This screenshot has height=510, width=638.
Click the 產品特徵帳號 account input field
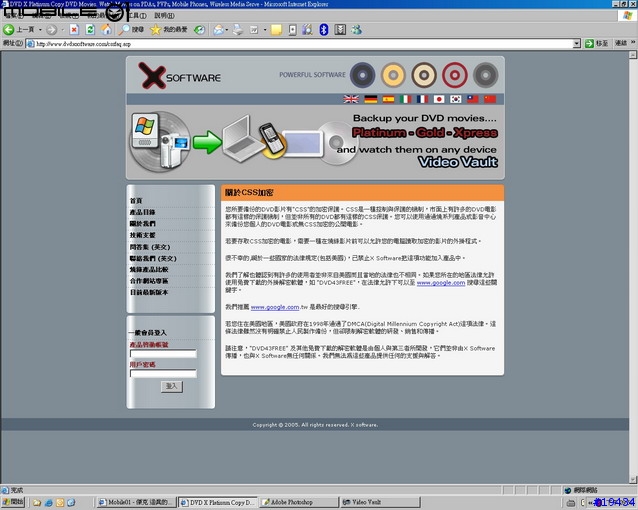coord(163,354)
